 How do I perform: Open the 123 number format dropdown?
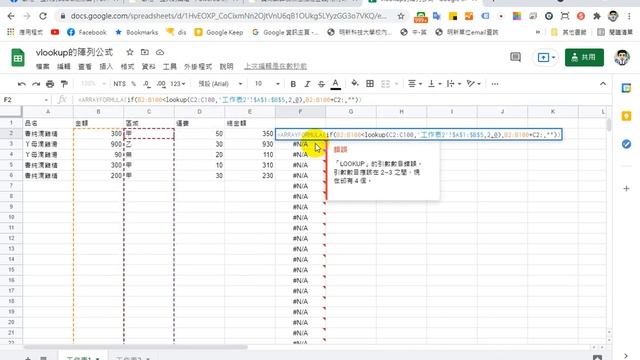pyautogui.click(x=178, y=84)
